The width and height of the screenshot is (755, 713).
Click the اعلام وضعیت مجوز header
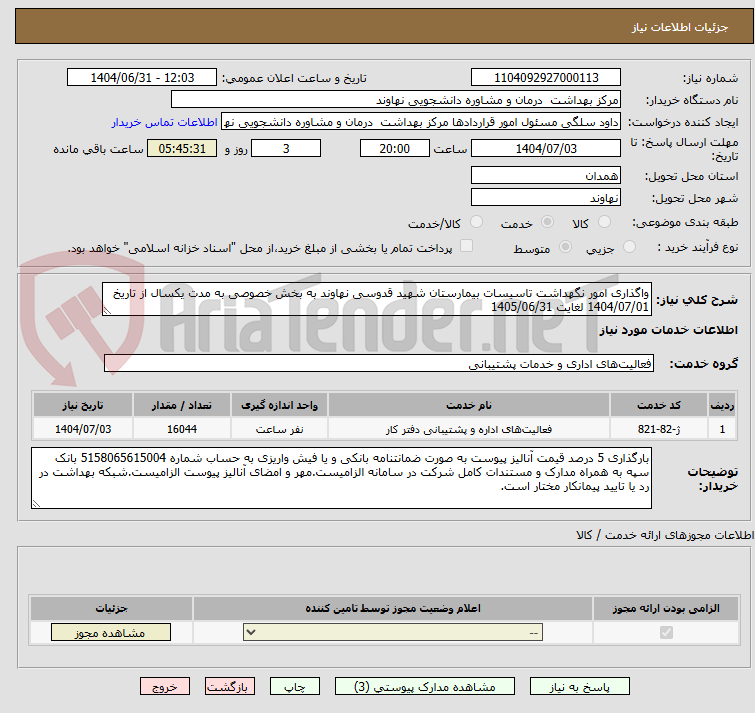393,609
